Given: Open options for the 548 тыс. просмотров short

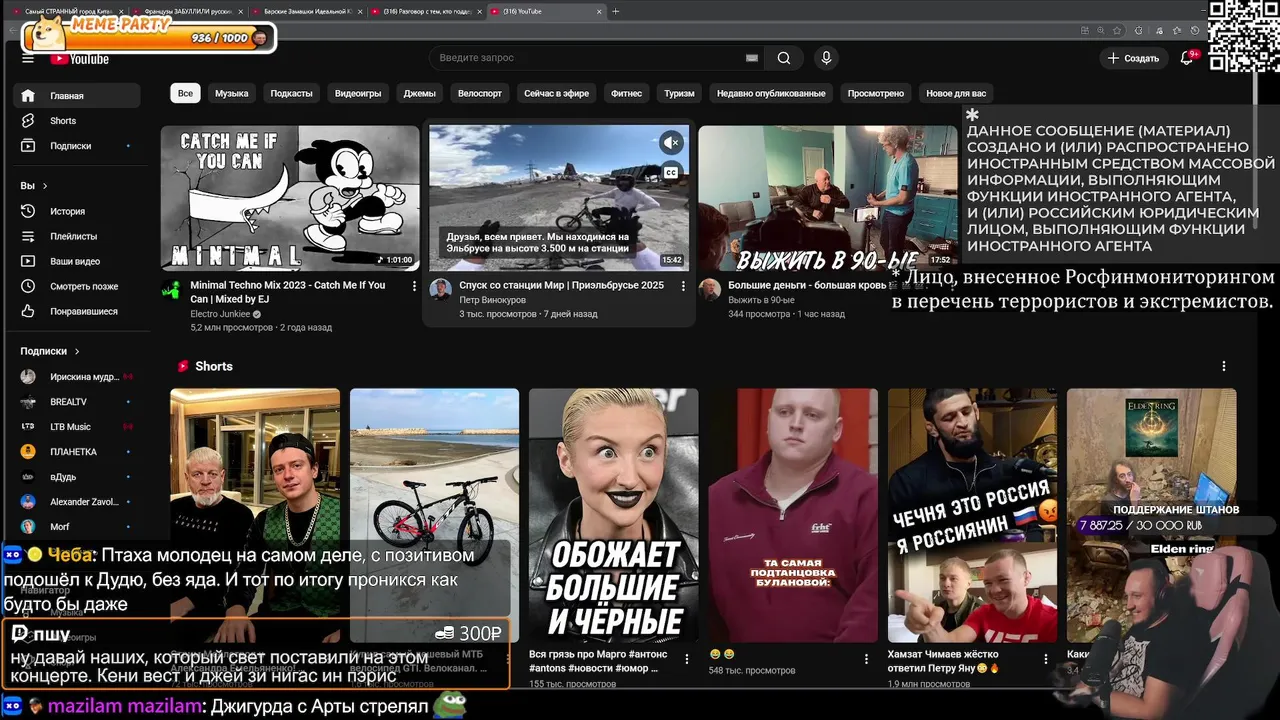Looking at the screenshot, I should [868, 657].
